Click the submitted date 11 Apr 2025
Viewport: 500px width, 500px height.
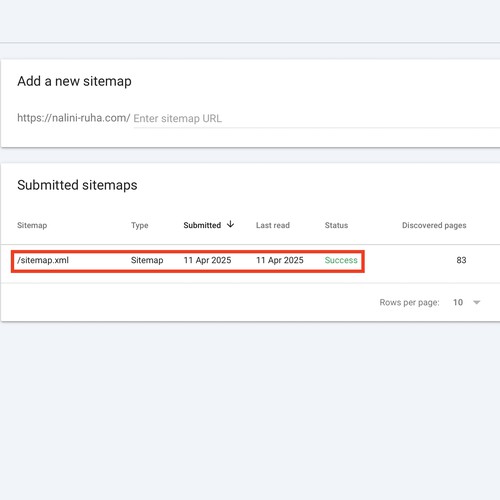pyautogui.click(x=207, y=260)
